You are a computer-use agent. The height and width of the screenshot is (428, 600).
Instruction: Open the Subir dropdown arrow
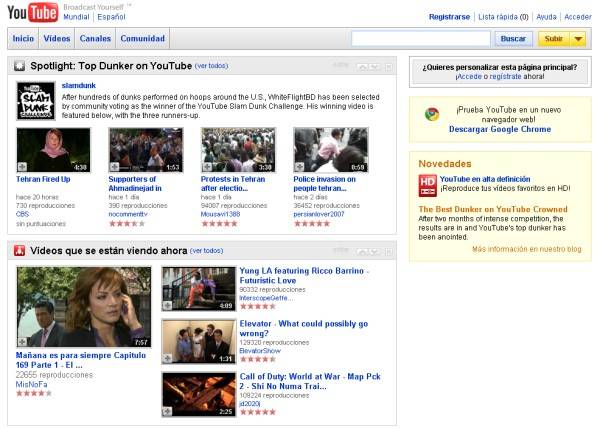pyautogui.click(x=578, y=39)
